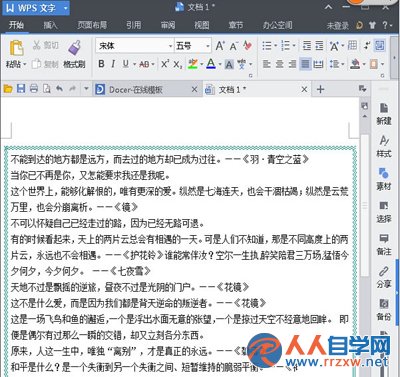Open the 办公空间 ribbon tab
The height and width of the screenshot is (377, 400).
coord(277,25)
